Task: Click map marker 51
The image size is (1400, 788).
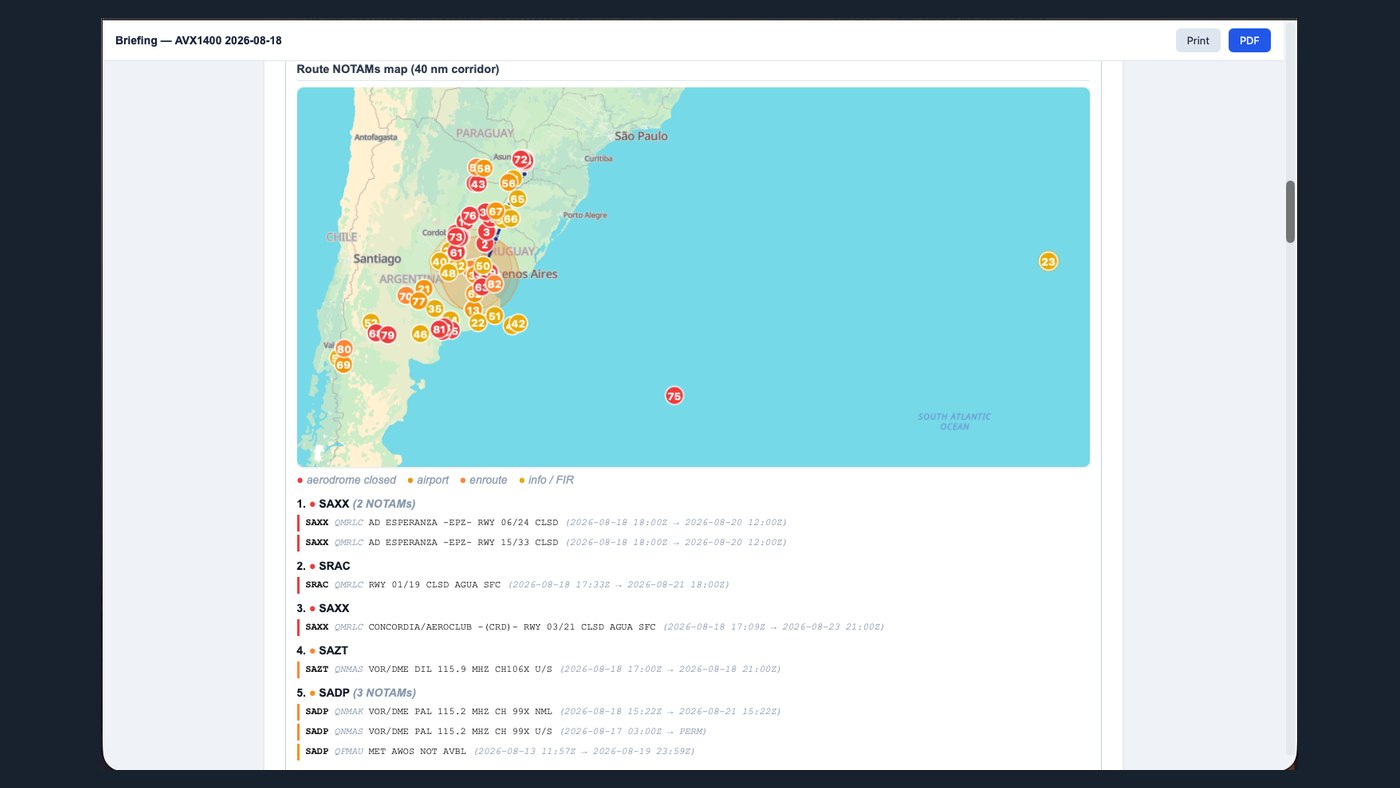Action: [494, 316]
